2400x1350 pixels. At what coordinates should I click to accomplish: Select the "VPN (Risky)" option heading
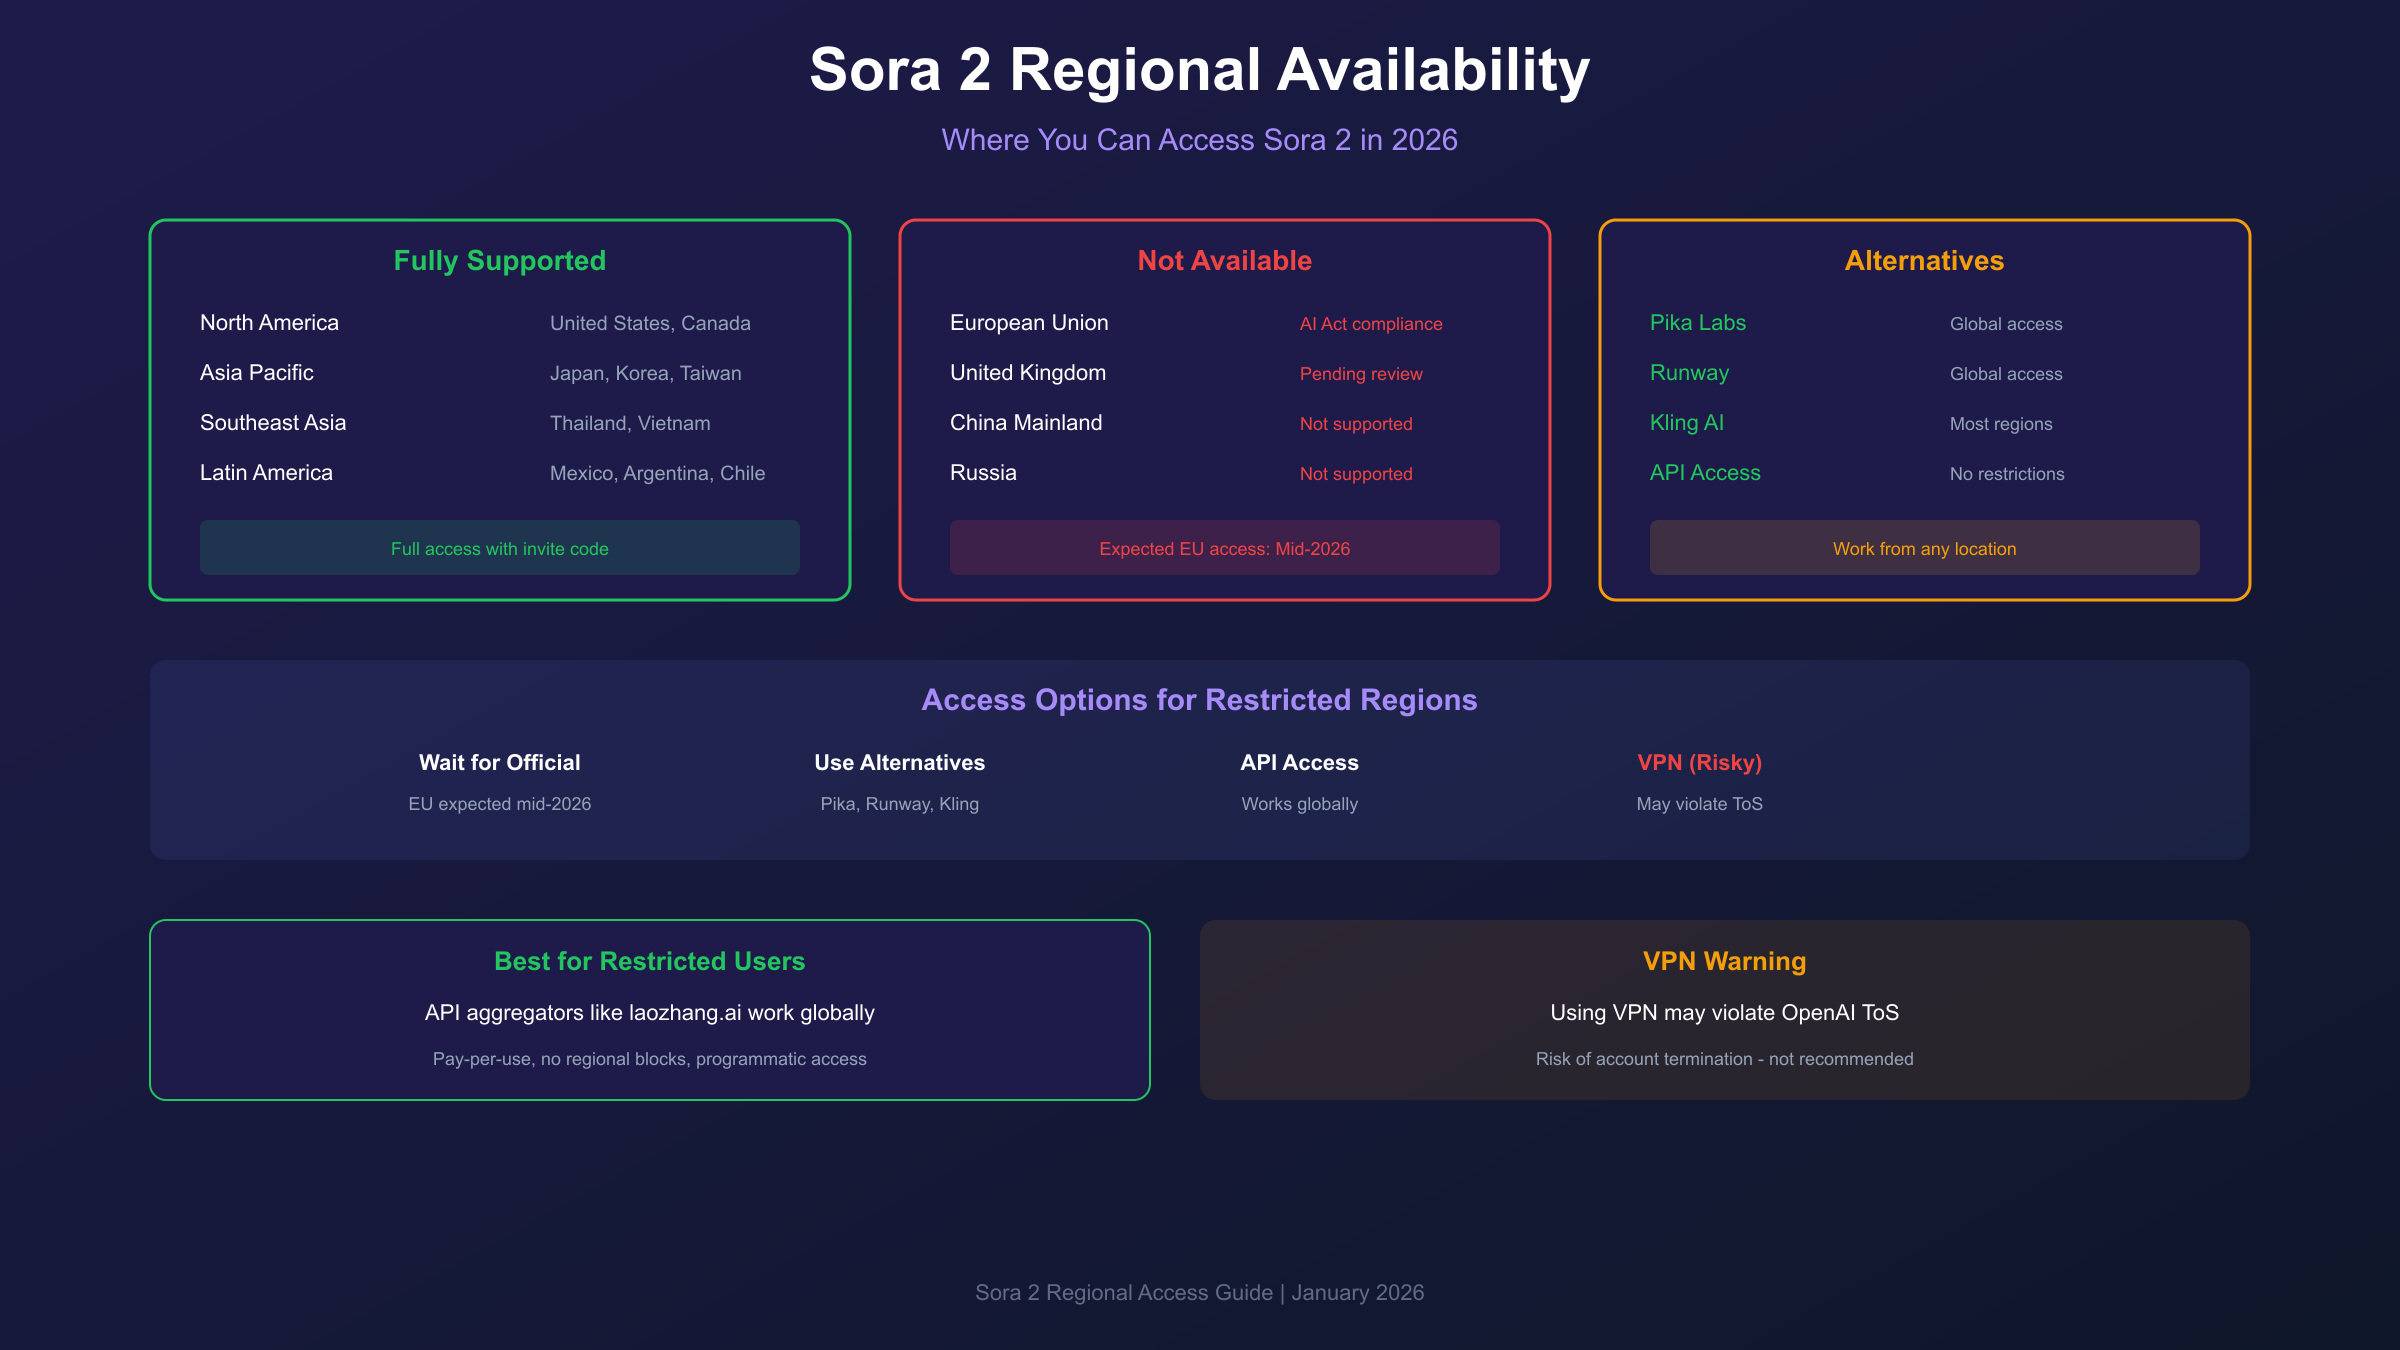pos(1699,762)
